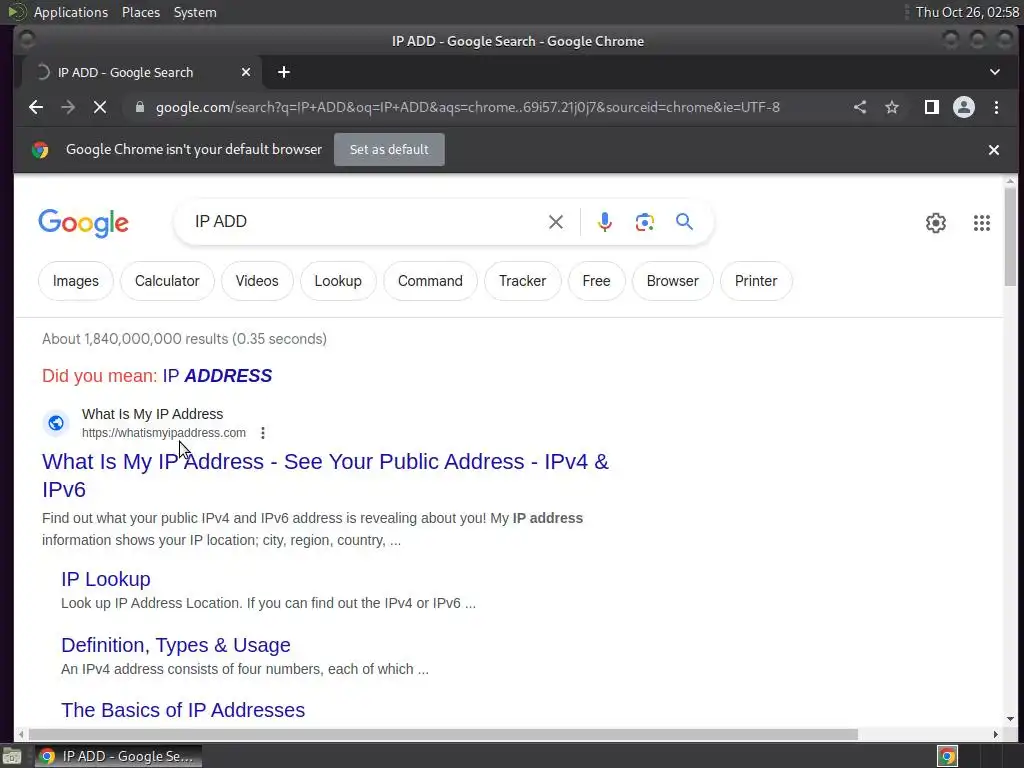Open the Chrome profile avatar

click(964, 107)
